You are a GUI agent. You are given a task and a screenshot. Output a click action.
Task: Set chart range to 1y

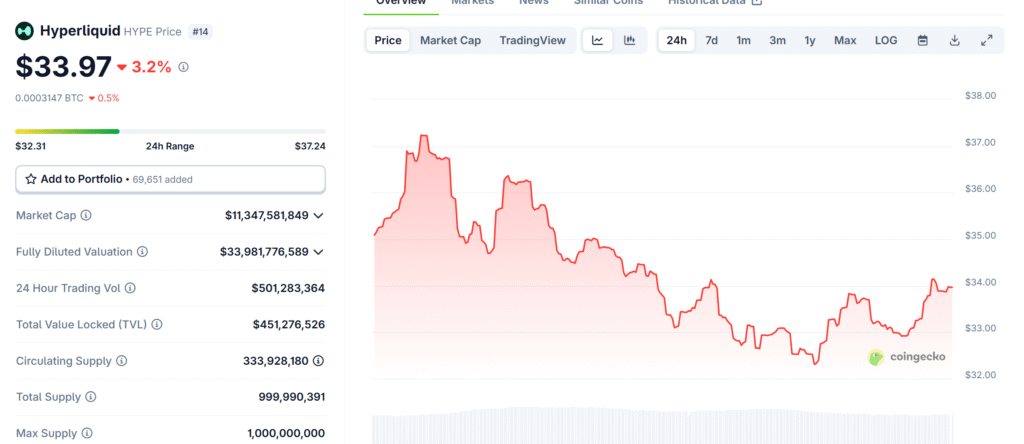[x=810, y=40]
